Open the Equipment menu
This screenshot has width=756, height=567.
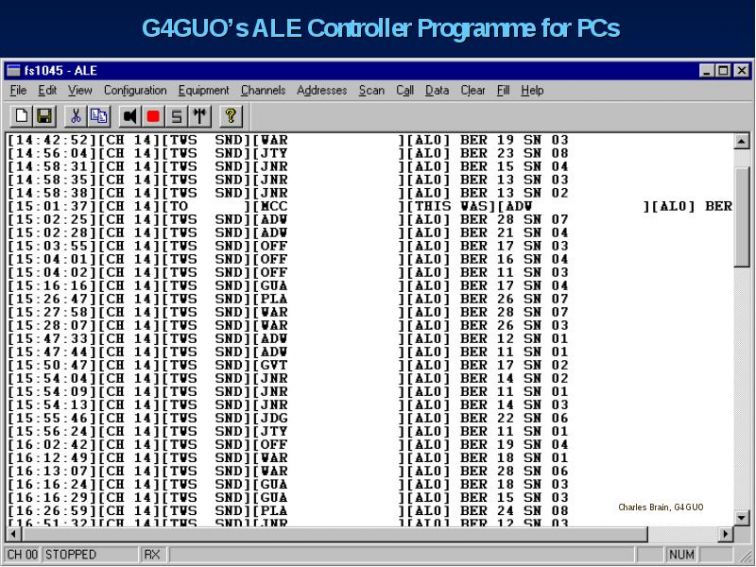click(203, 90)
